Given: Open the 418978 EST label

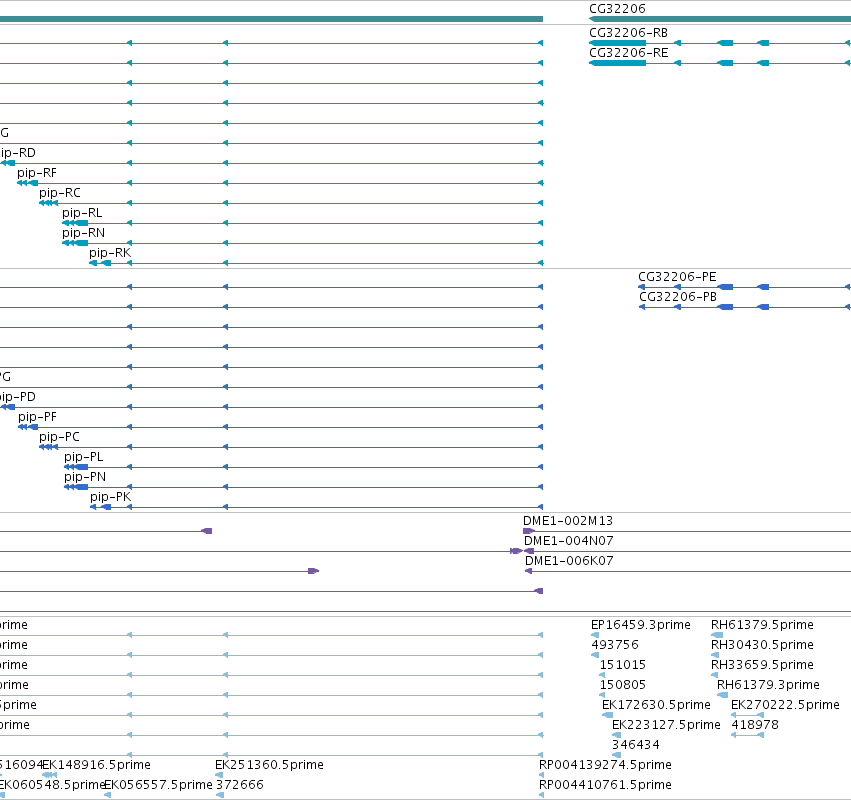Looking at the screenshot, I should tap(755, 725).
